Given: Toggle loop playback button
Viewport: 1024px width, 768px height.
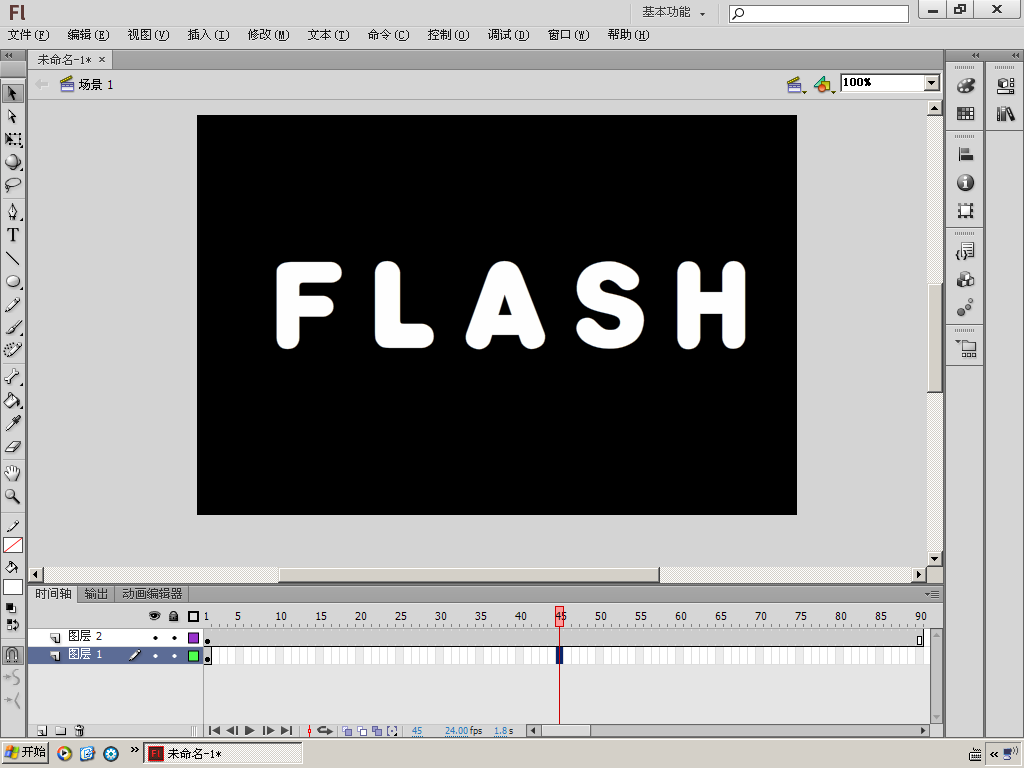Looking at the screenshot, I should pos(325,731).
